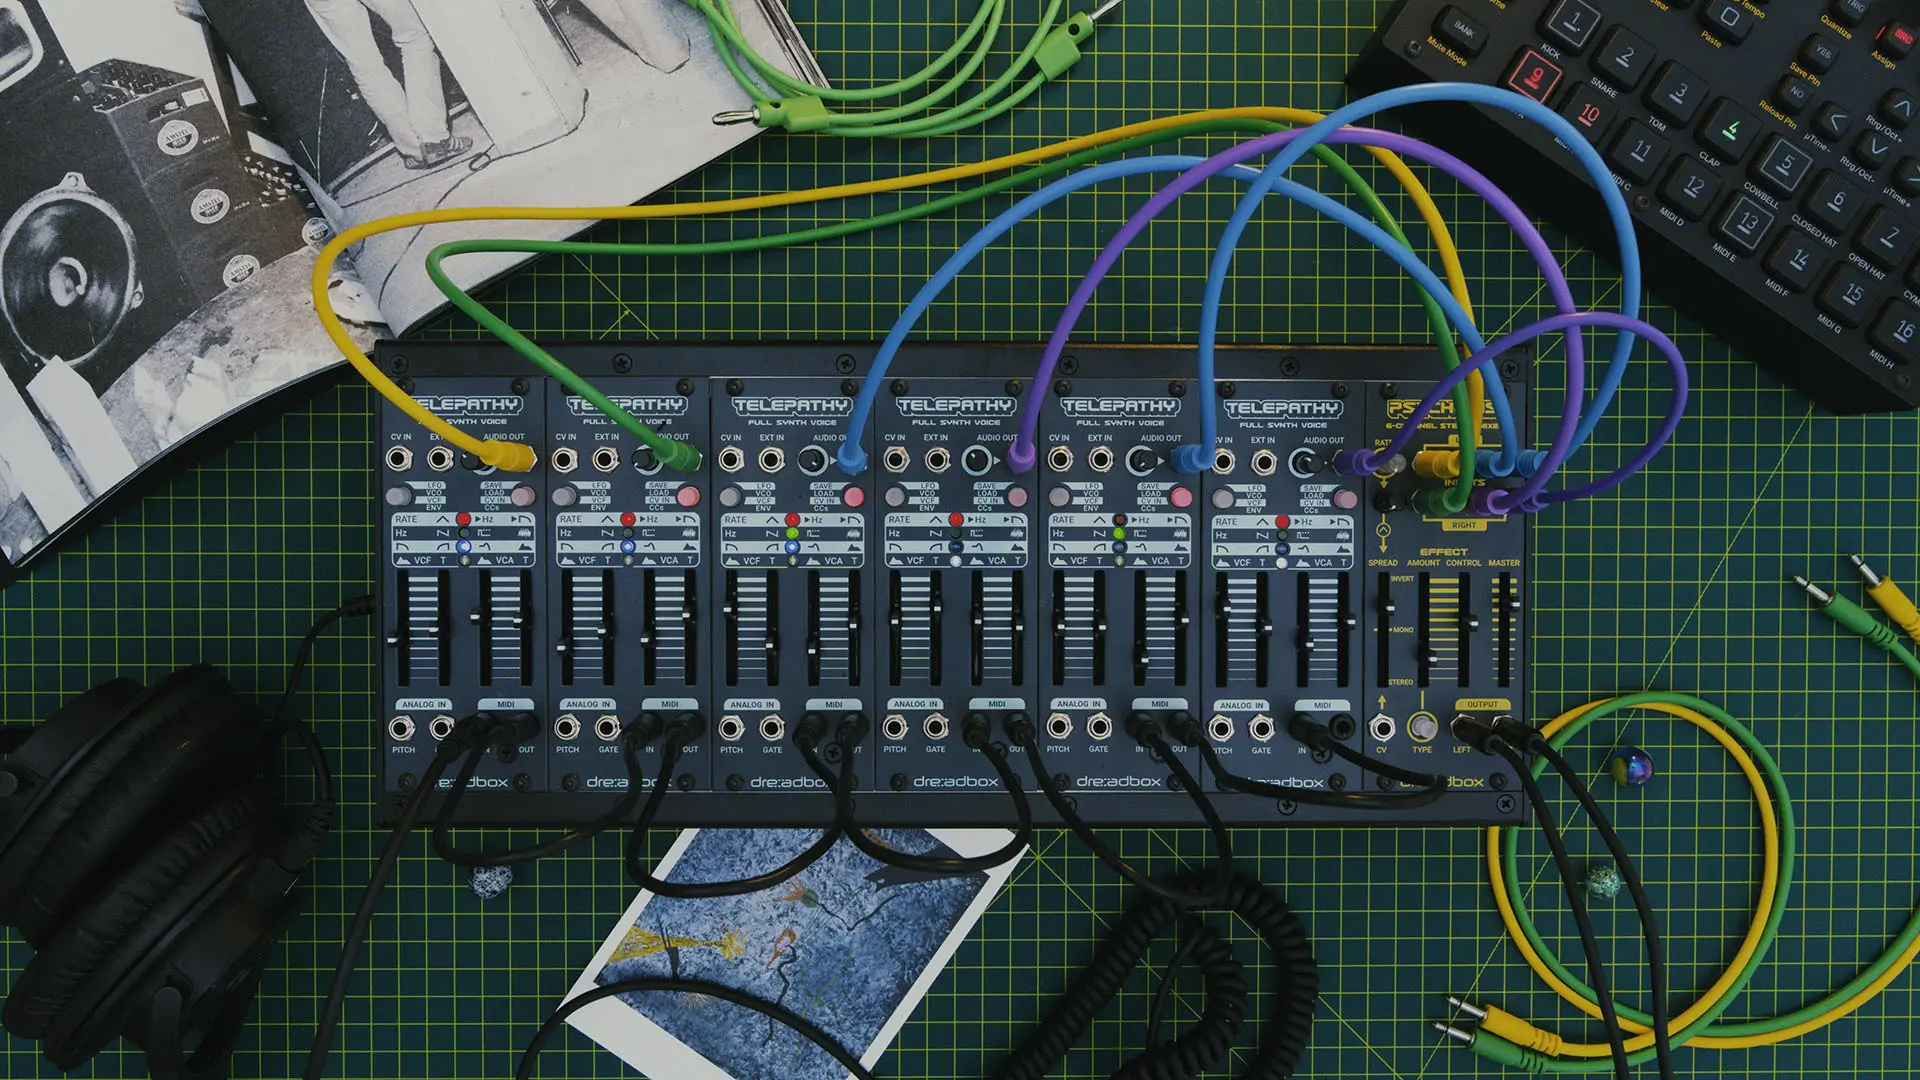Select GATE jack on fifth Telepathy module

point(1099,727)
